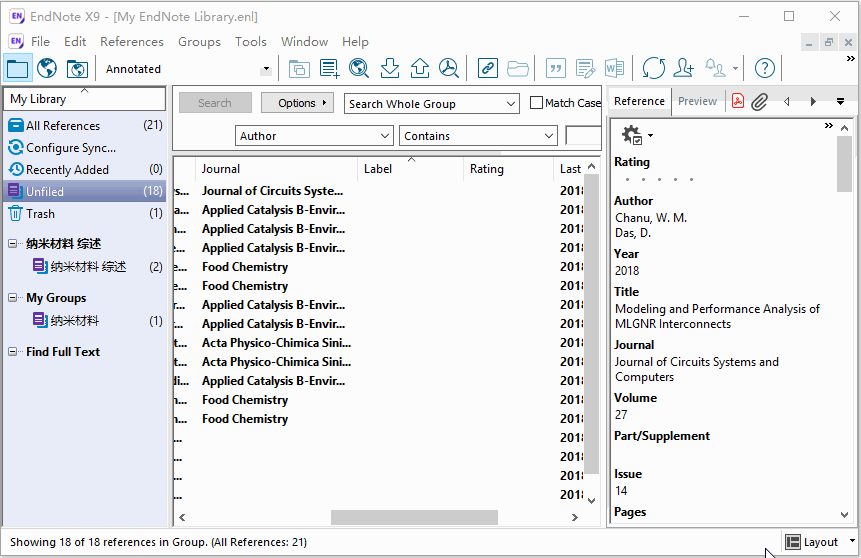861x558 pixels.
Task: Click the Format Bibliography icon
Action: 585,69
